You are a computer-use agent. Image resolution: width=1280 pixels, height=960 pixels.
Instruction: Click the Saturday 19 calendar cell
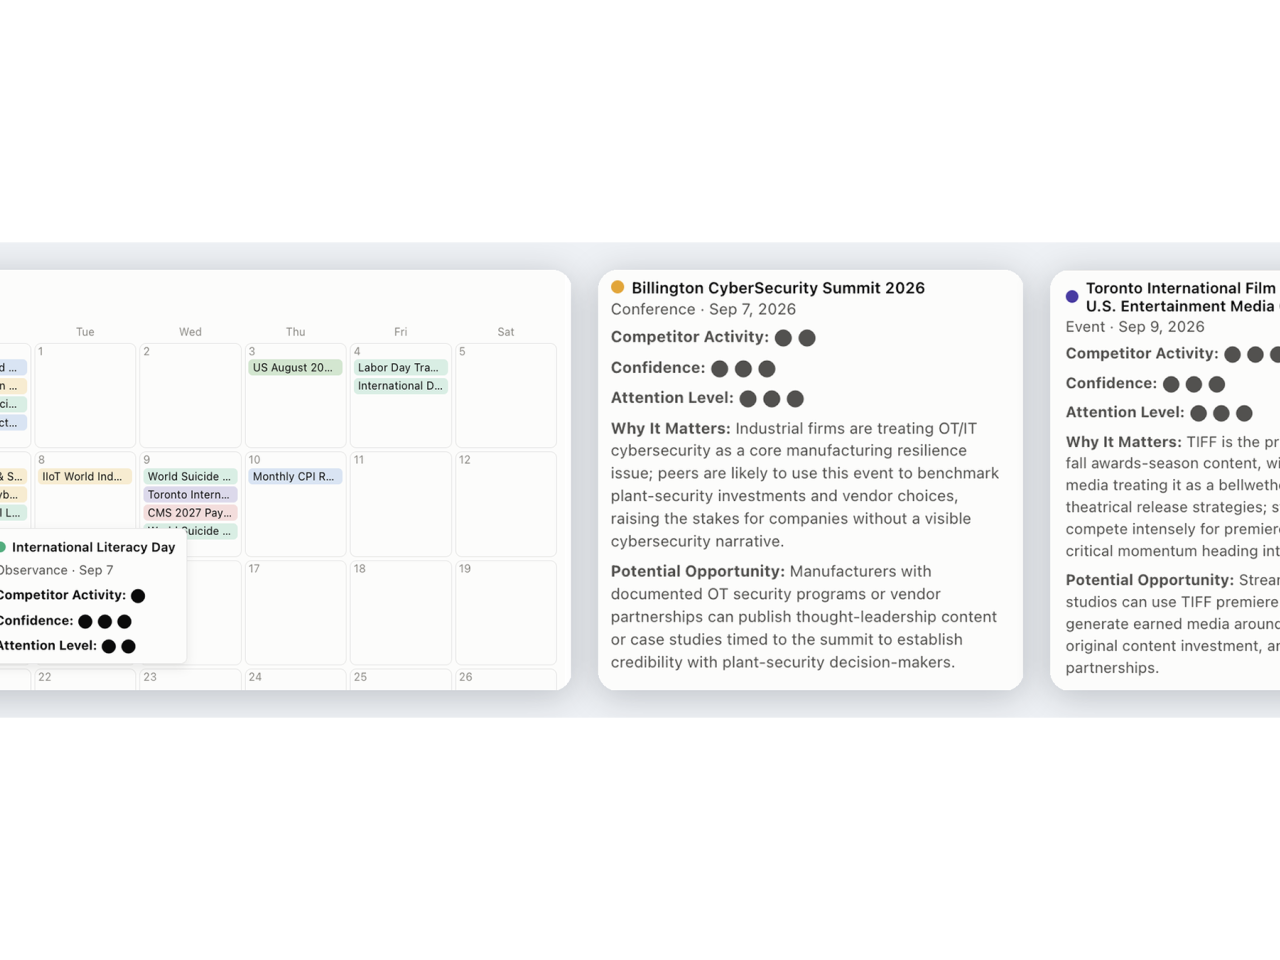[506, 613]
